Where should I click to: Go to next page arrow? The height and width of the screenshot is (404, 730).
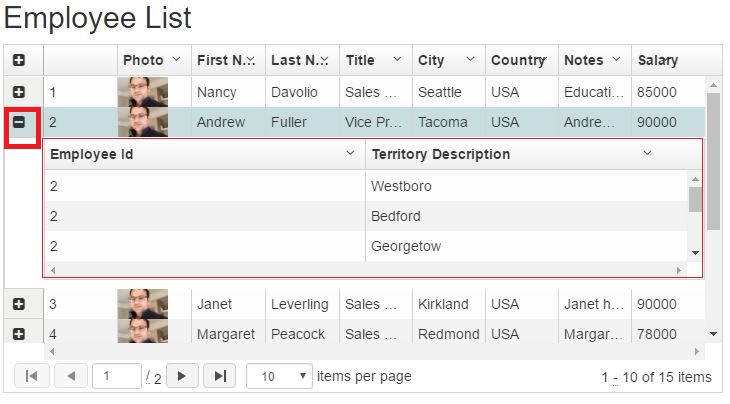click(x=181, y=376)
